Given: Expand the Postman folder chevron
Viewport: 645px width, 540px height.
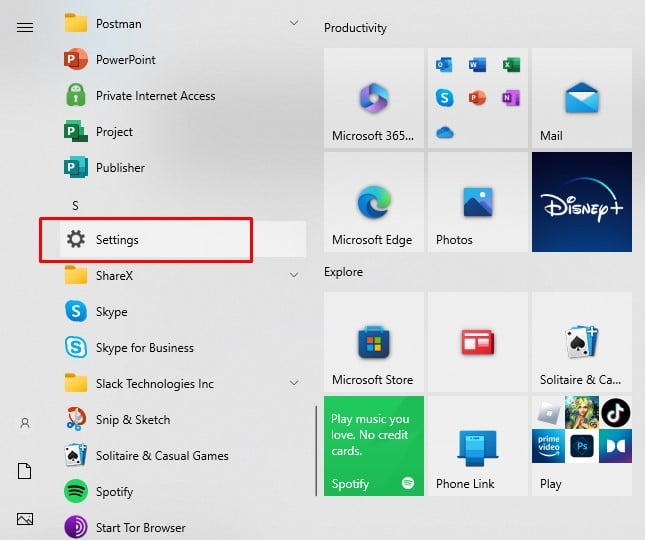Looking at the screenshot, I should point(294,23).
